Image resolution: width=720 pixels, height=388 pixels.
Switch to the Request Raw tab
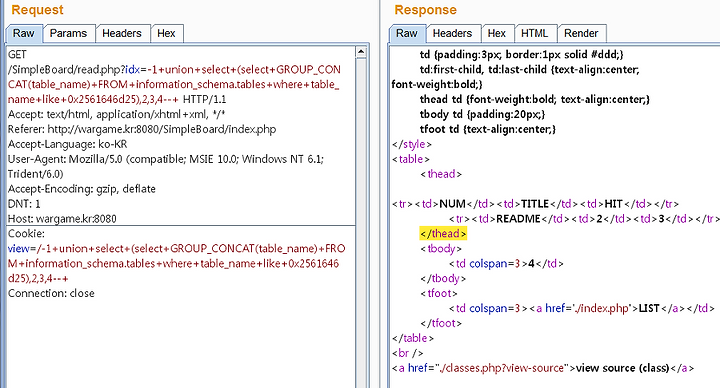(x=23, y=34)
